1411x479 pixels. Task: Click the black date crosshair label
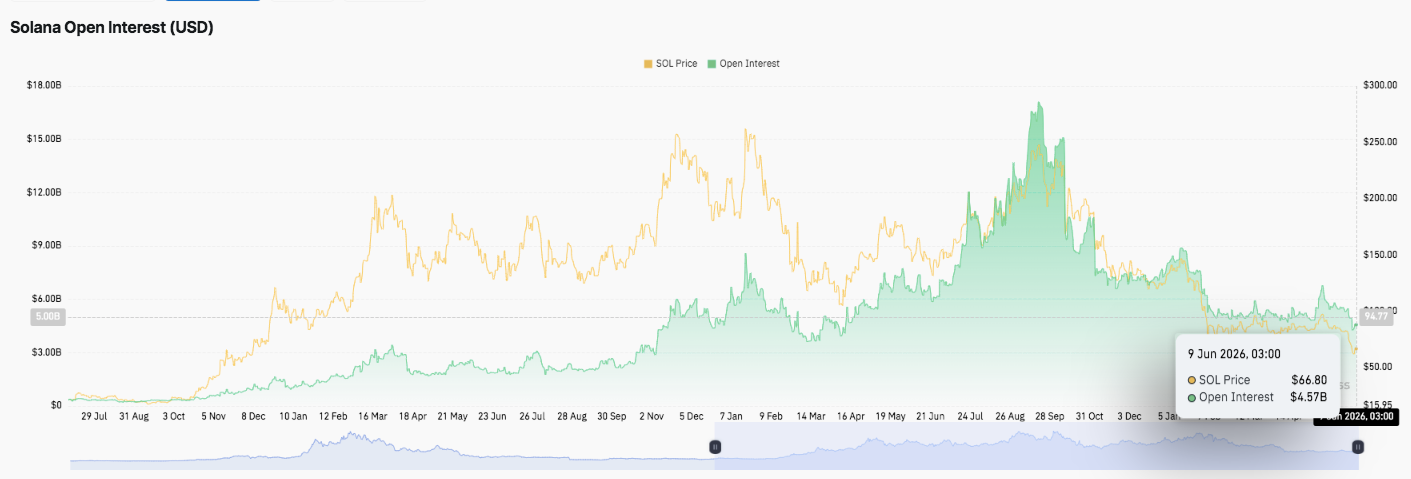click(1354, 416)
